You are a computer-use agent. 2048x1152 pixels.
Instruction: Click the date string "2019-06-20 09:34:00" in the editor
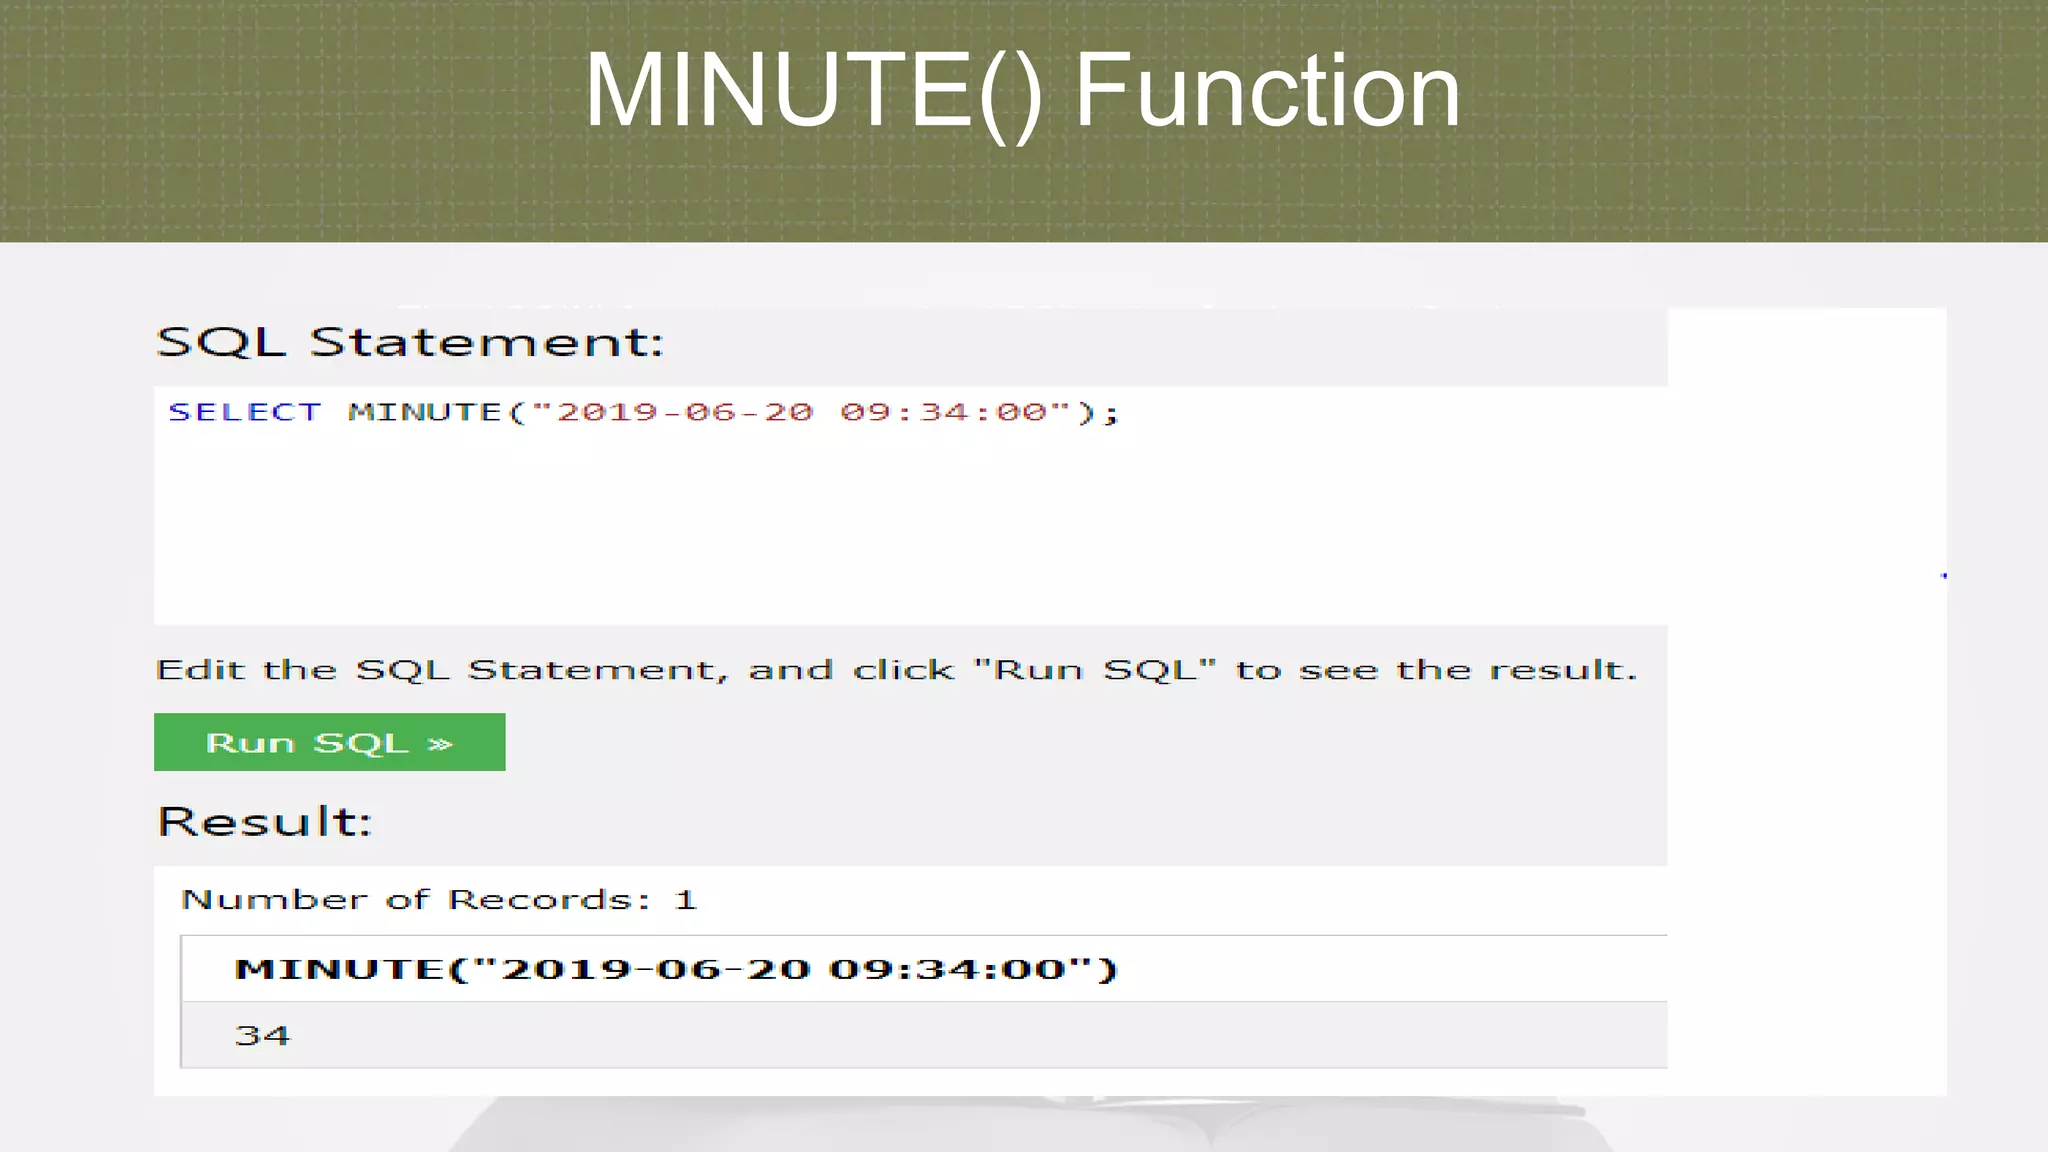(801, 412)
